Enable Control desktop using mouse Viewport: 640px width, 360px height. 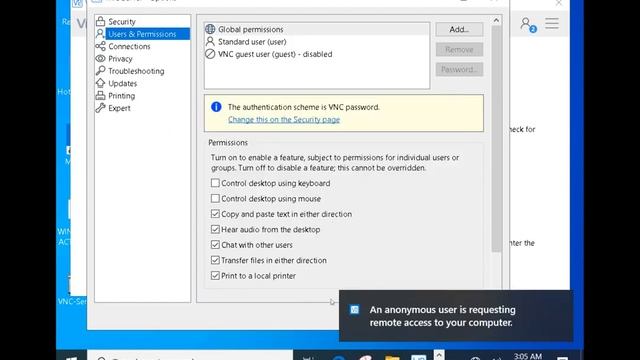pos(215,198)
